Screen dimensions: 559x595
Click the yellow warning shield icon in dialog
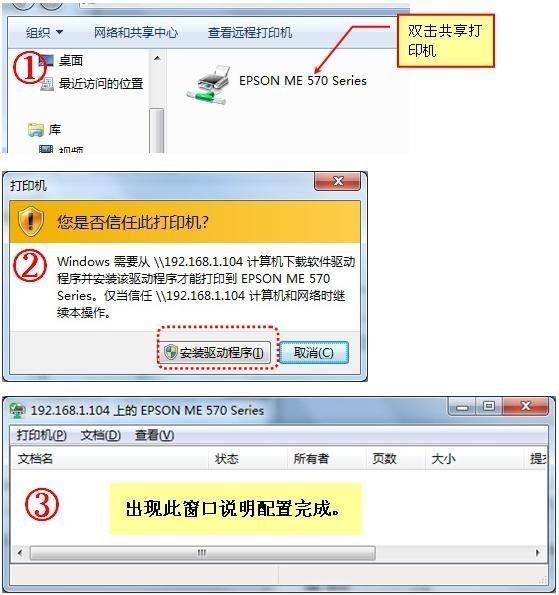coord(31,222)
